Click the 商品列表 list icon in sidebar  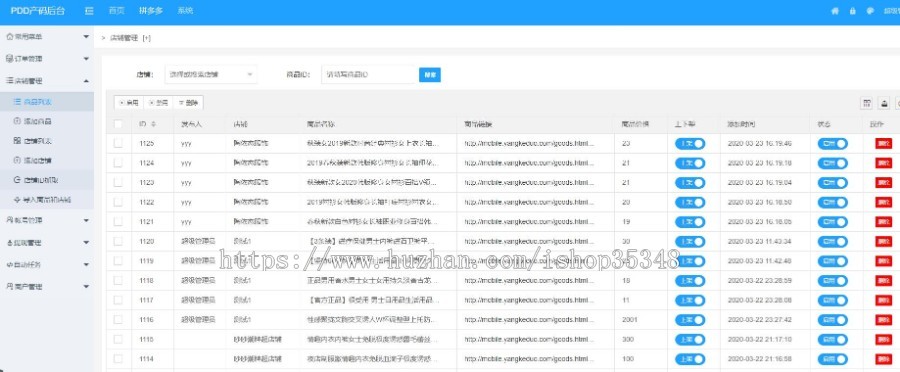(x=17, y=102)
